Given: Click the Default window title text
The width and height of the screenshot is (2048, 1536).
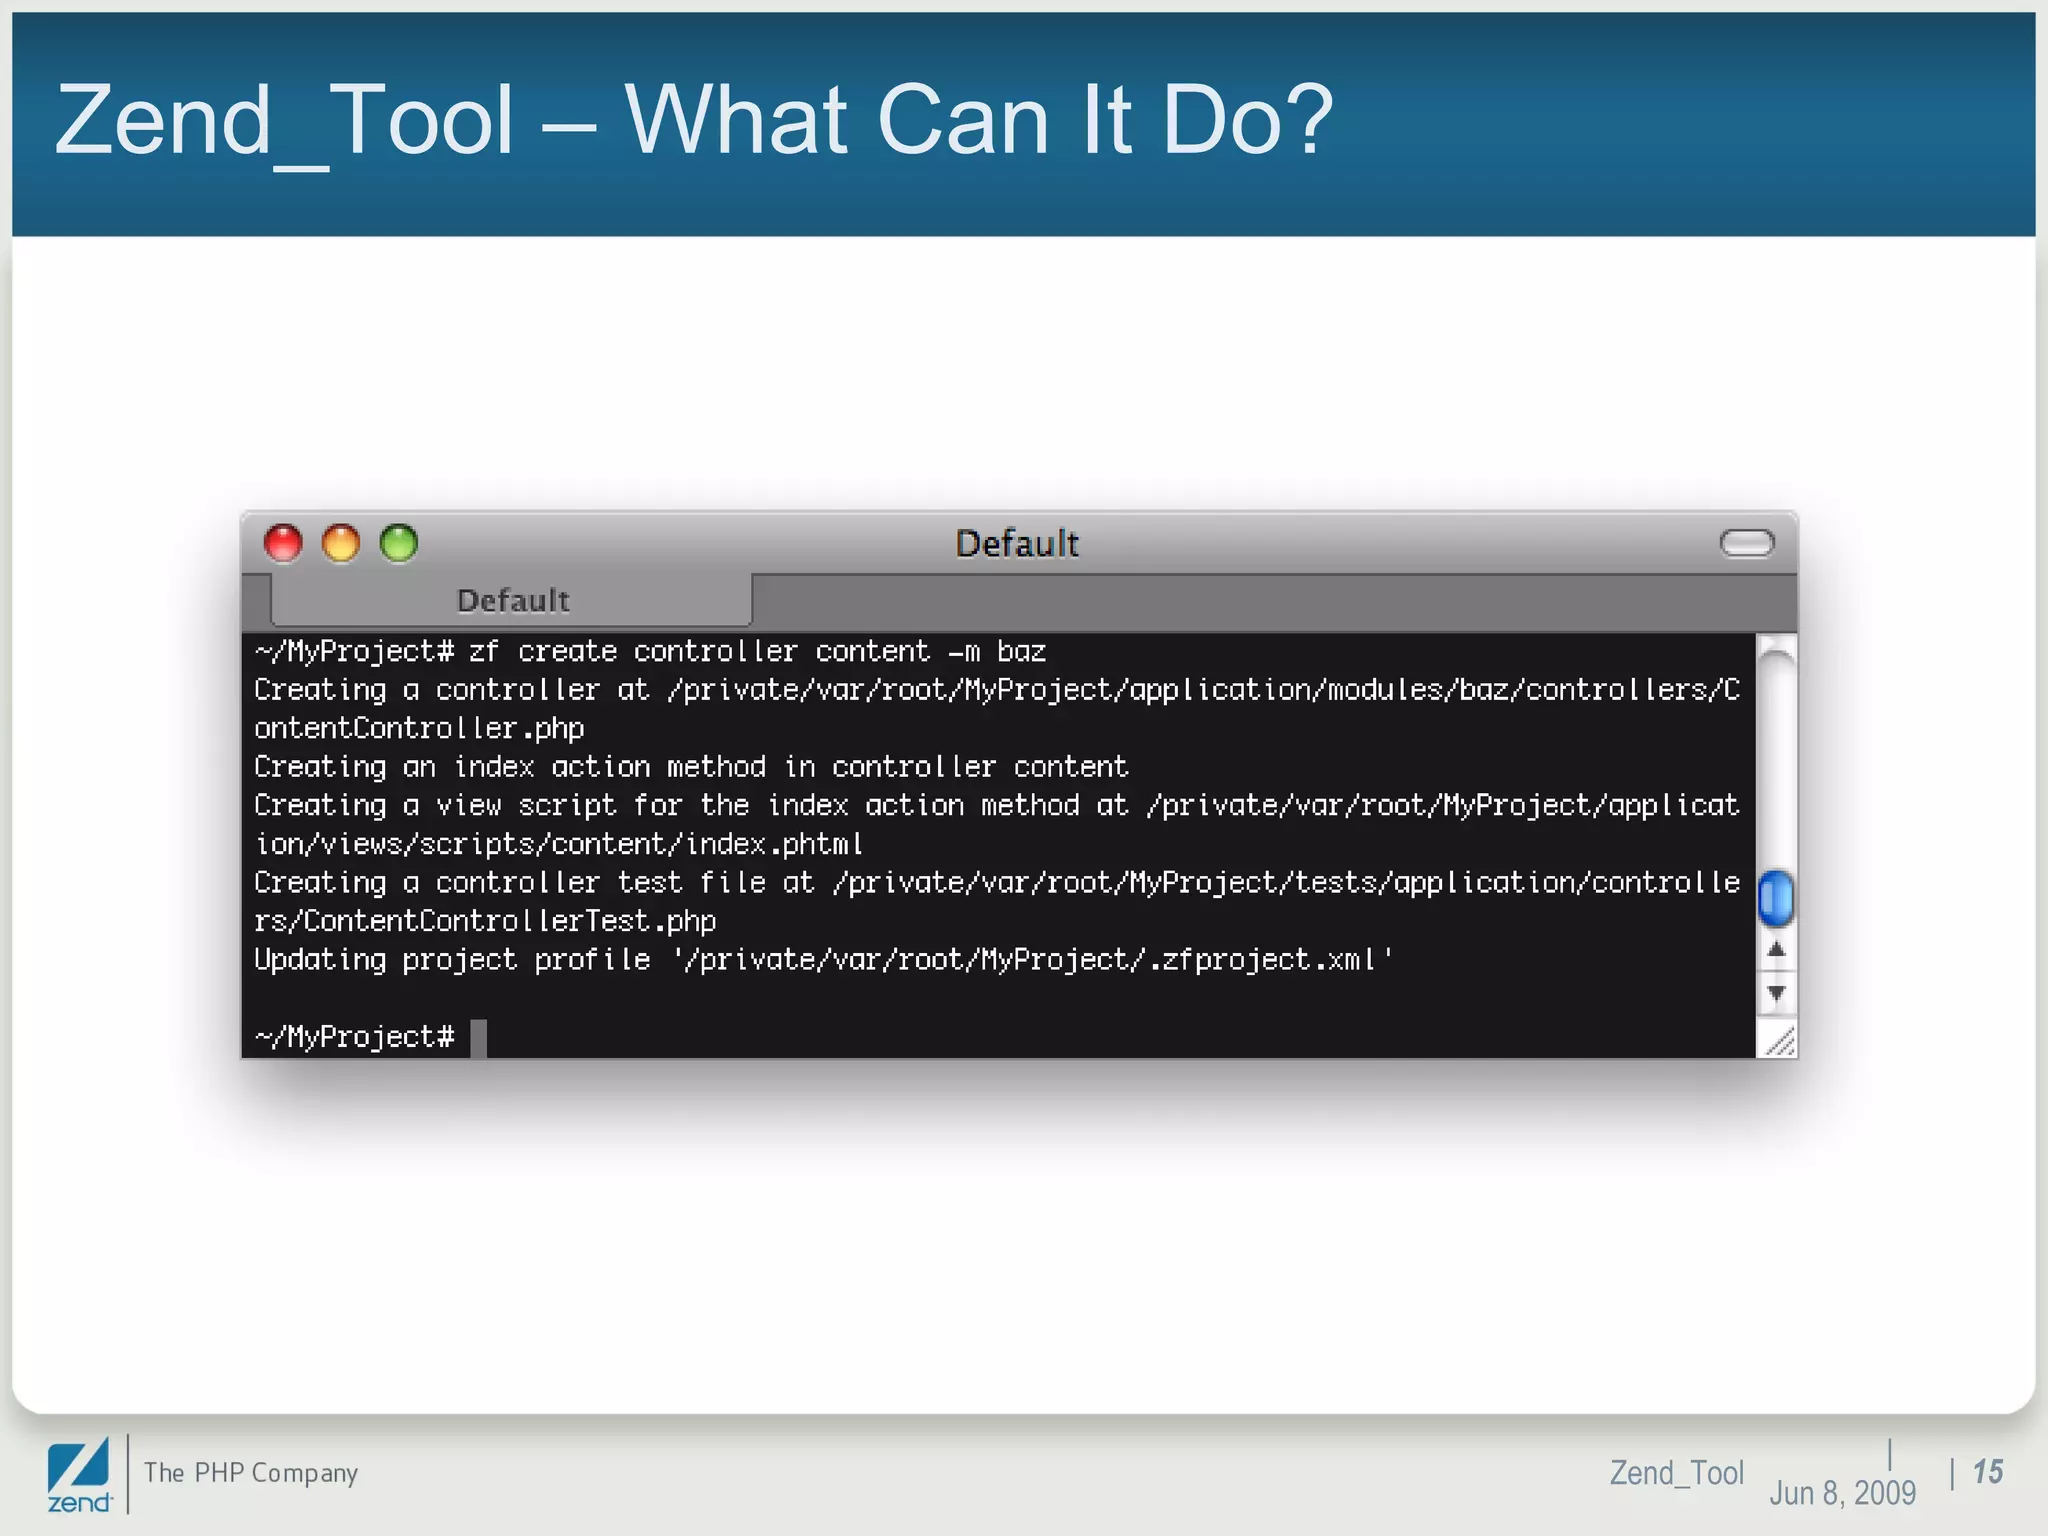Looking at the screenshot, I should click(x=1017, y=543).
